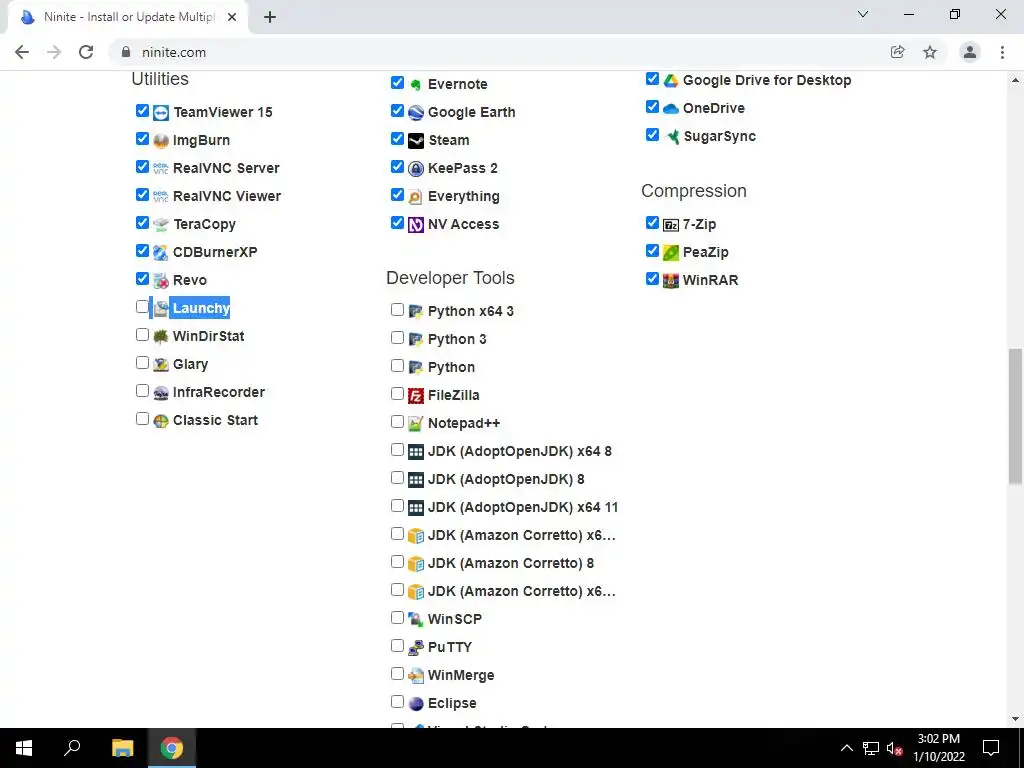Click the WinRAR books icon

(671, 281)
